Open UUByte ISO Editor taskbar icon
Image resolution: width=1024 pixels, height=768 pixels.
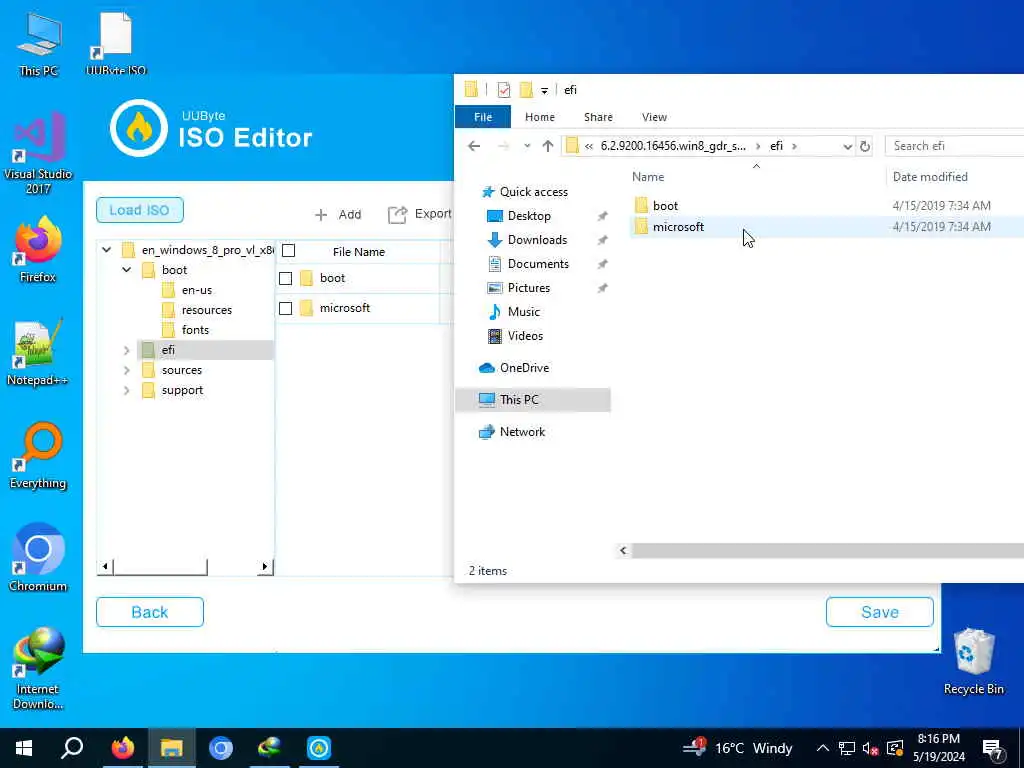[319, 748]
